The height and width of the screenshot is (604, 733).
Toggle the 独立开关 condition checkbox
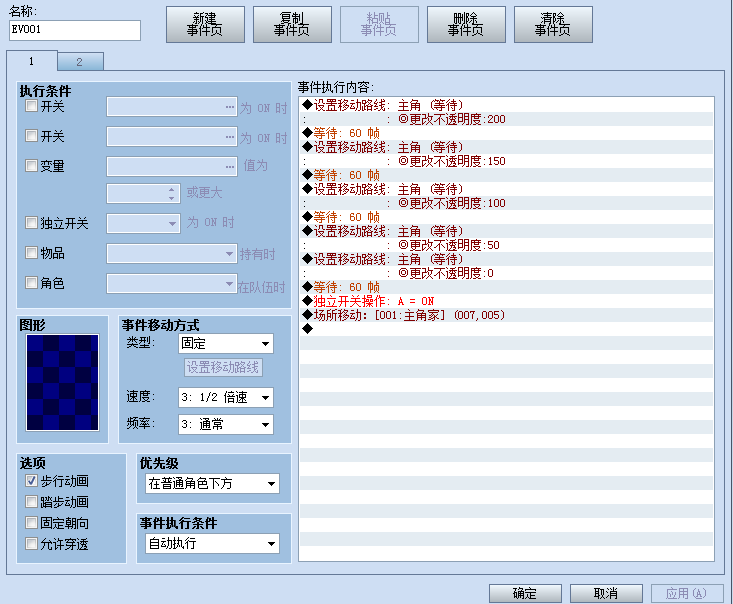[31, 223]
